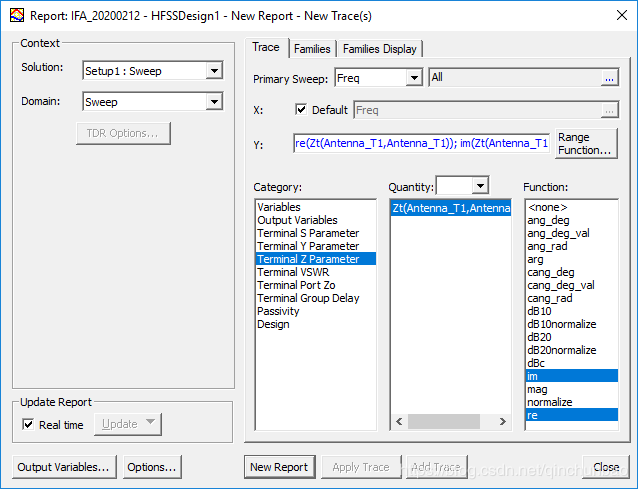638x489 pixels.
Task: Close the report window with X
Action: (x=621, y=15)
